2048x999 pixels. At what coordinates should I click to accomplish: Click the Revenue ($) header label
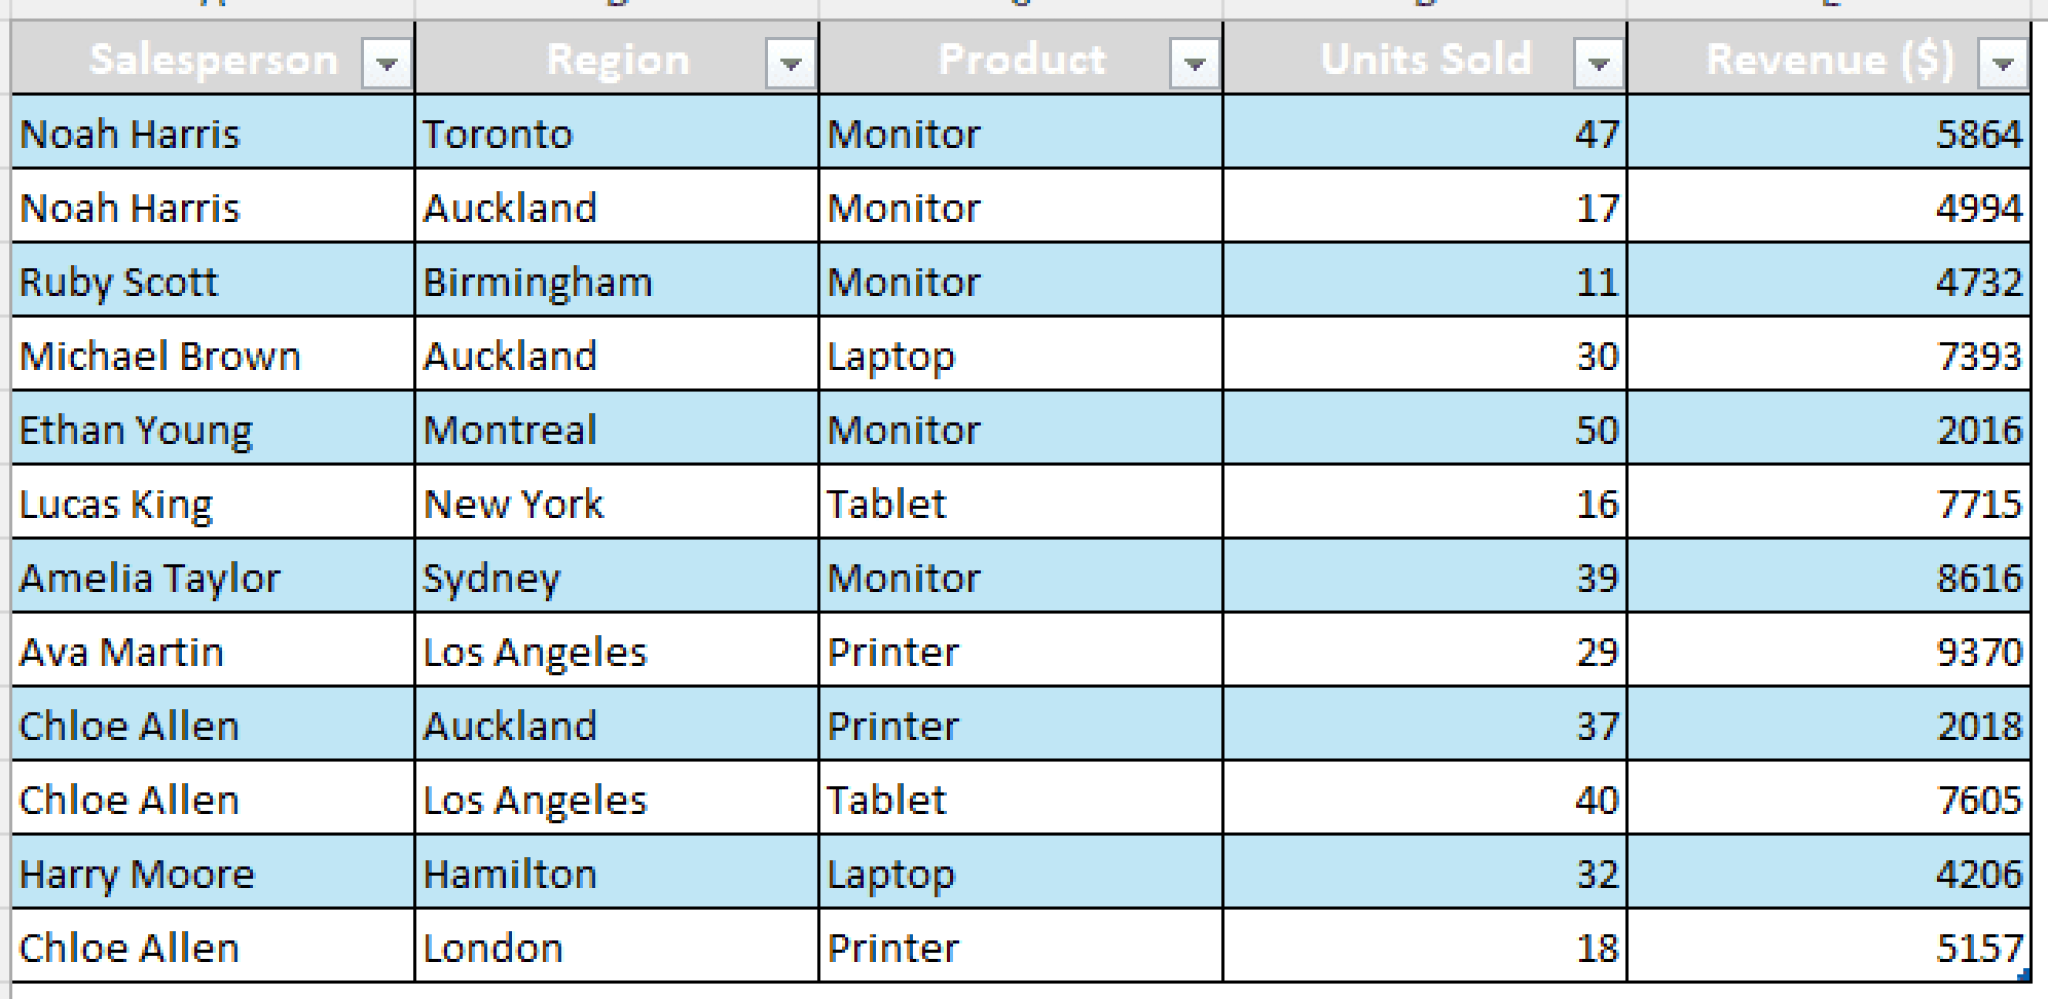coord(1830,60)
